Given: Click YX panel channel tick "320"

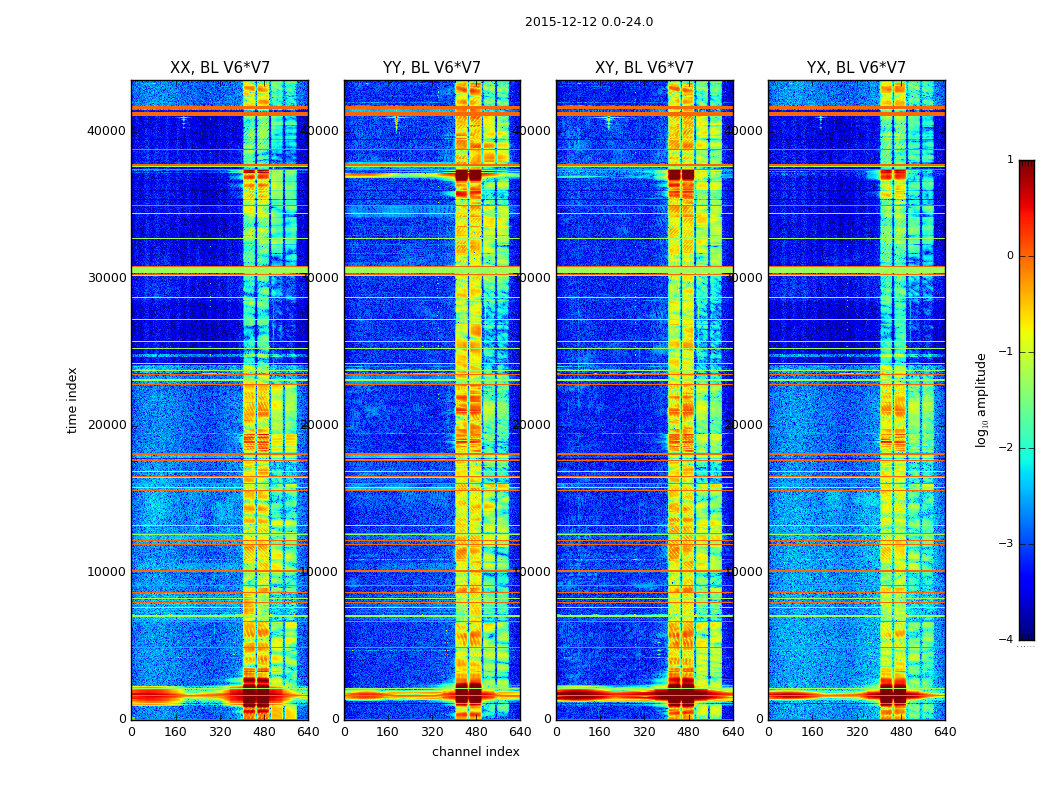Looking at the screenshot, I should click(856, 732).
